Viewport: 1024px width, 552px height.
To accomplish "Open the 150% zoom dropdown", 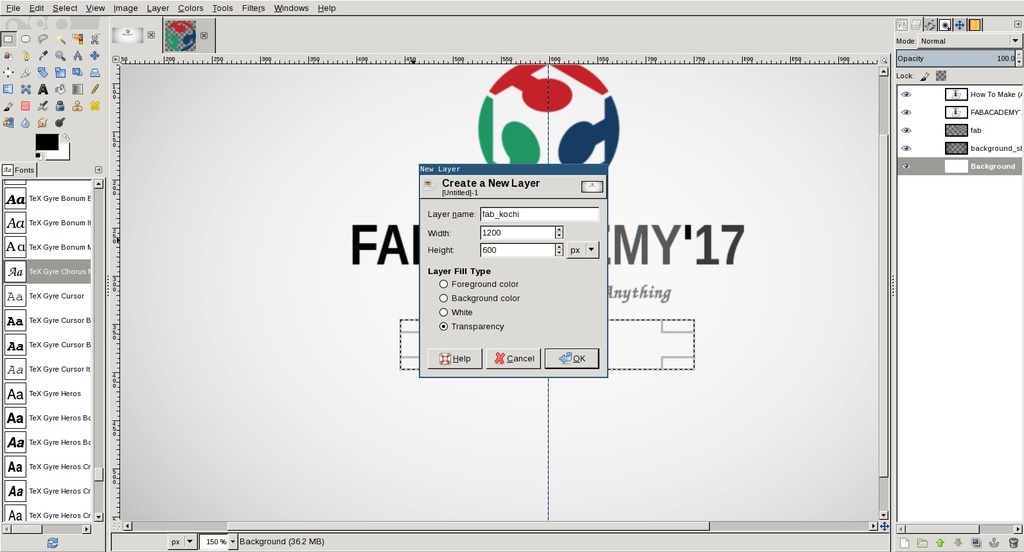I will coord(232,542).
